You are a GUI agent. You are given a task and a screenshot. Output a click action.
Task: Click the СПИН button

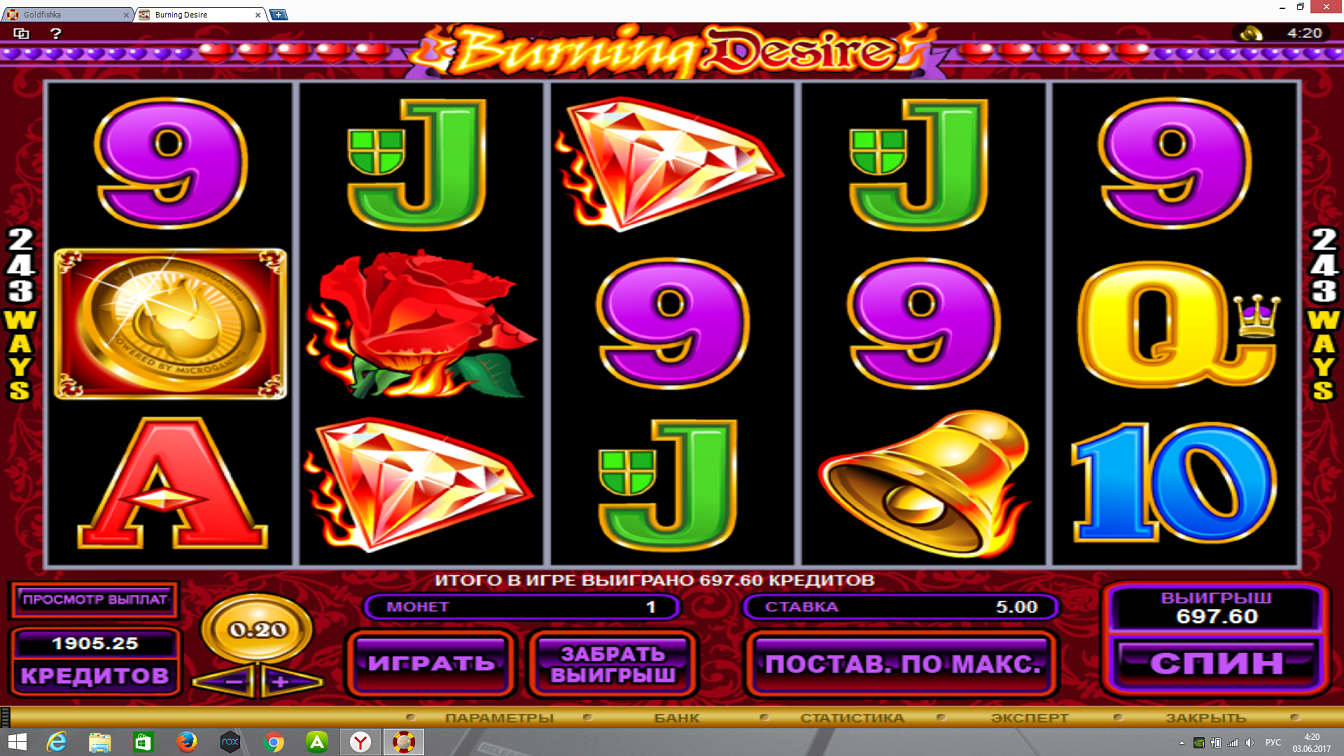1217,663
